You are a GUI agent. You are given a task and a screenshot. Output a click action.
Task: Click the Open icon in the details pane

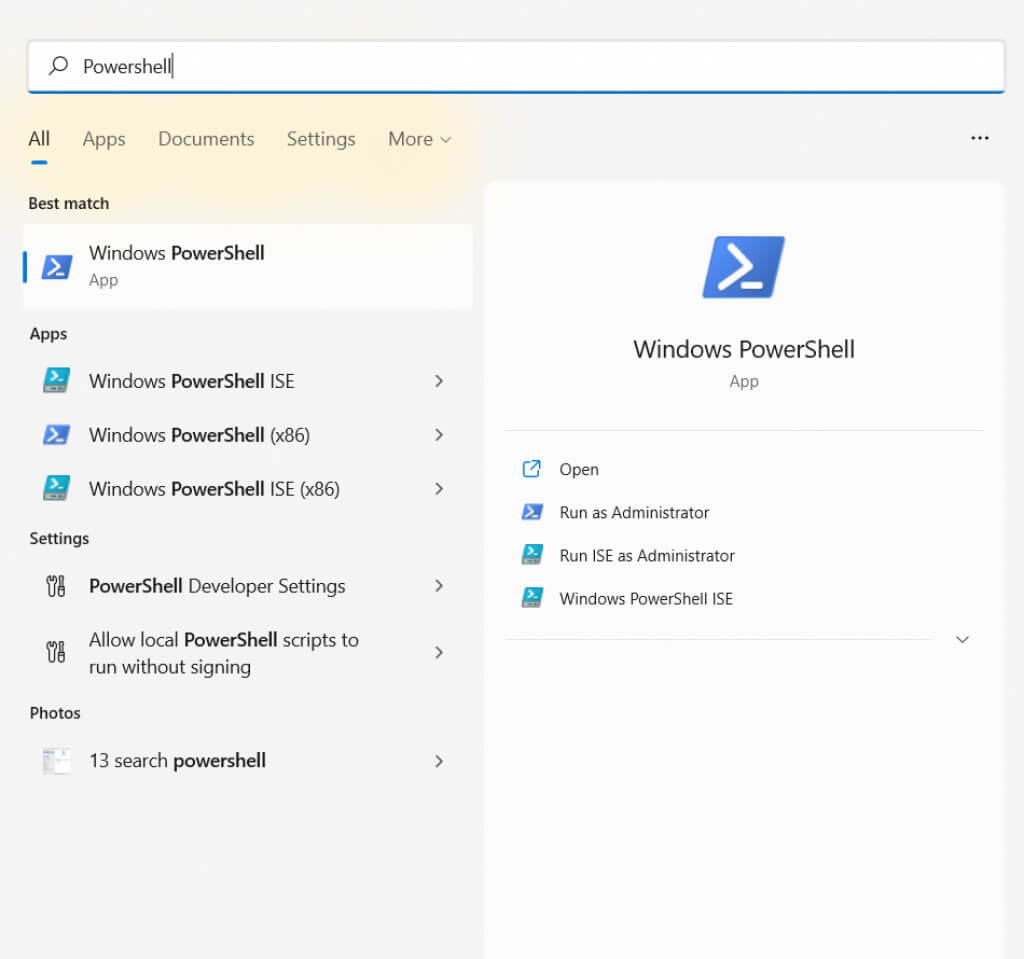[x=532, y=469]
